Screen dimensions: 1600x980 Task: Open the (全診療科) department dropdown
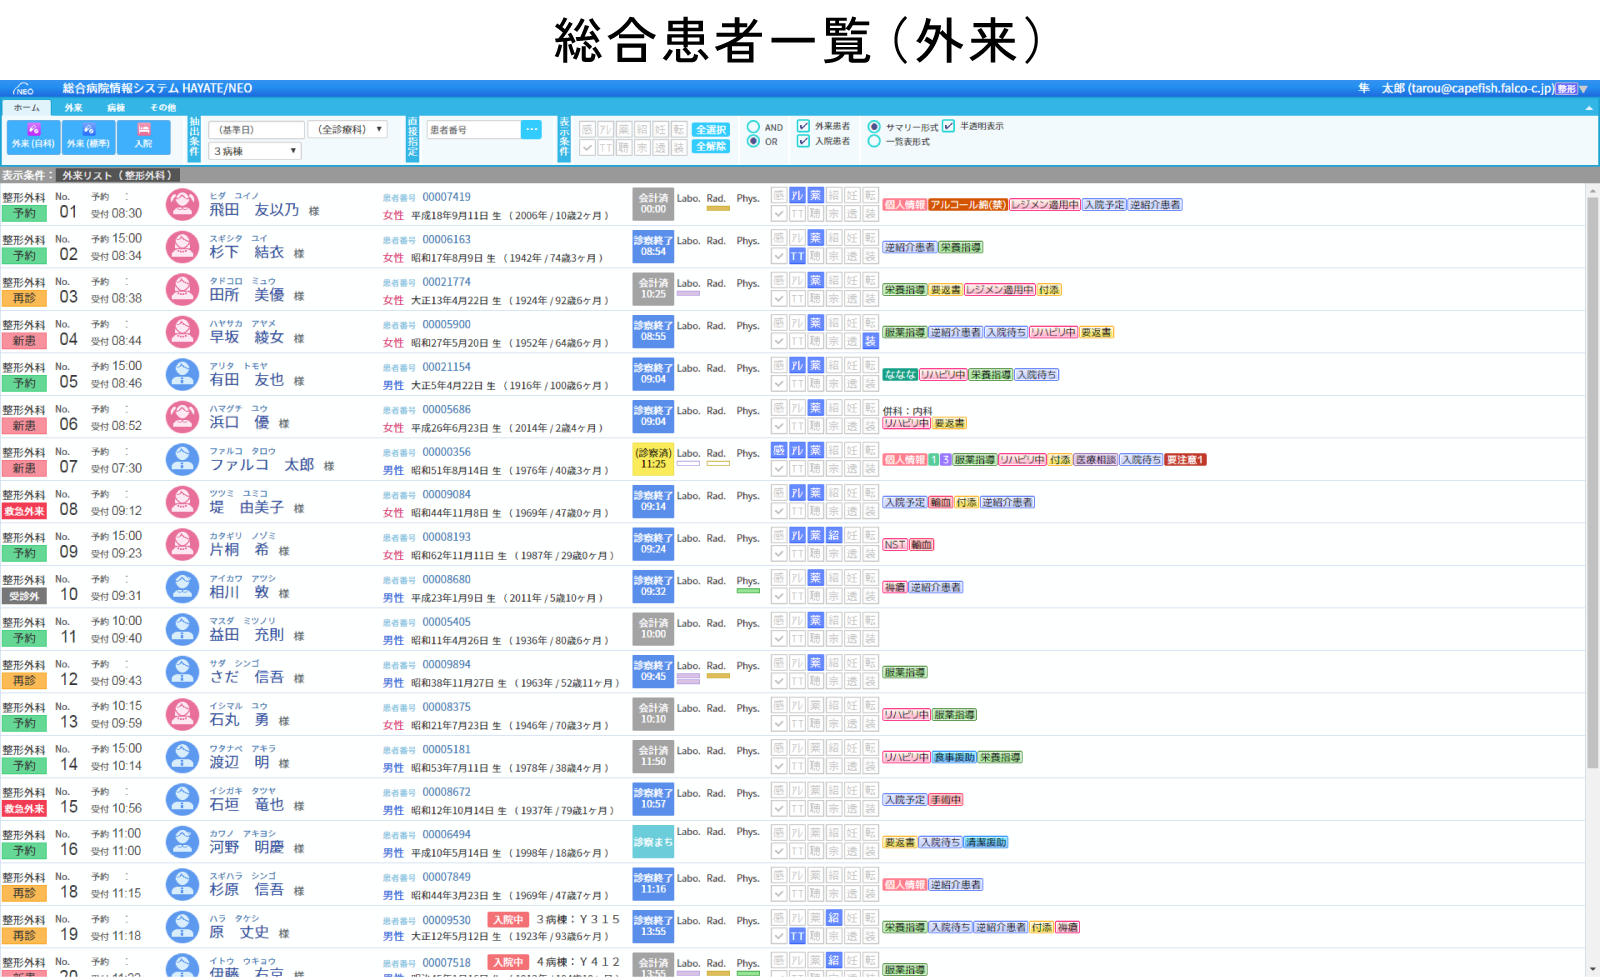[x=347, y=129]
